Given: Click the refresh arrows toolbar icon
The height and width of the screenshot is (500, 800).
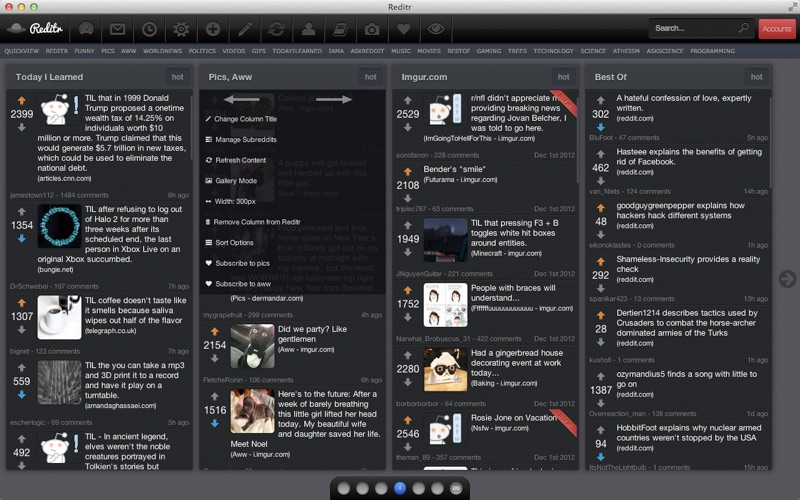Looking at the screenshot, I should pyautogui.click(x=276, y=29).
